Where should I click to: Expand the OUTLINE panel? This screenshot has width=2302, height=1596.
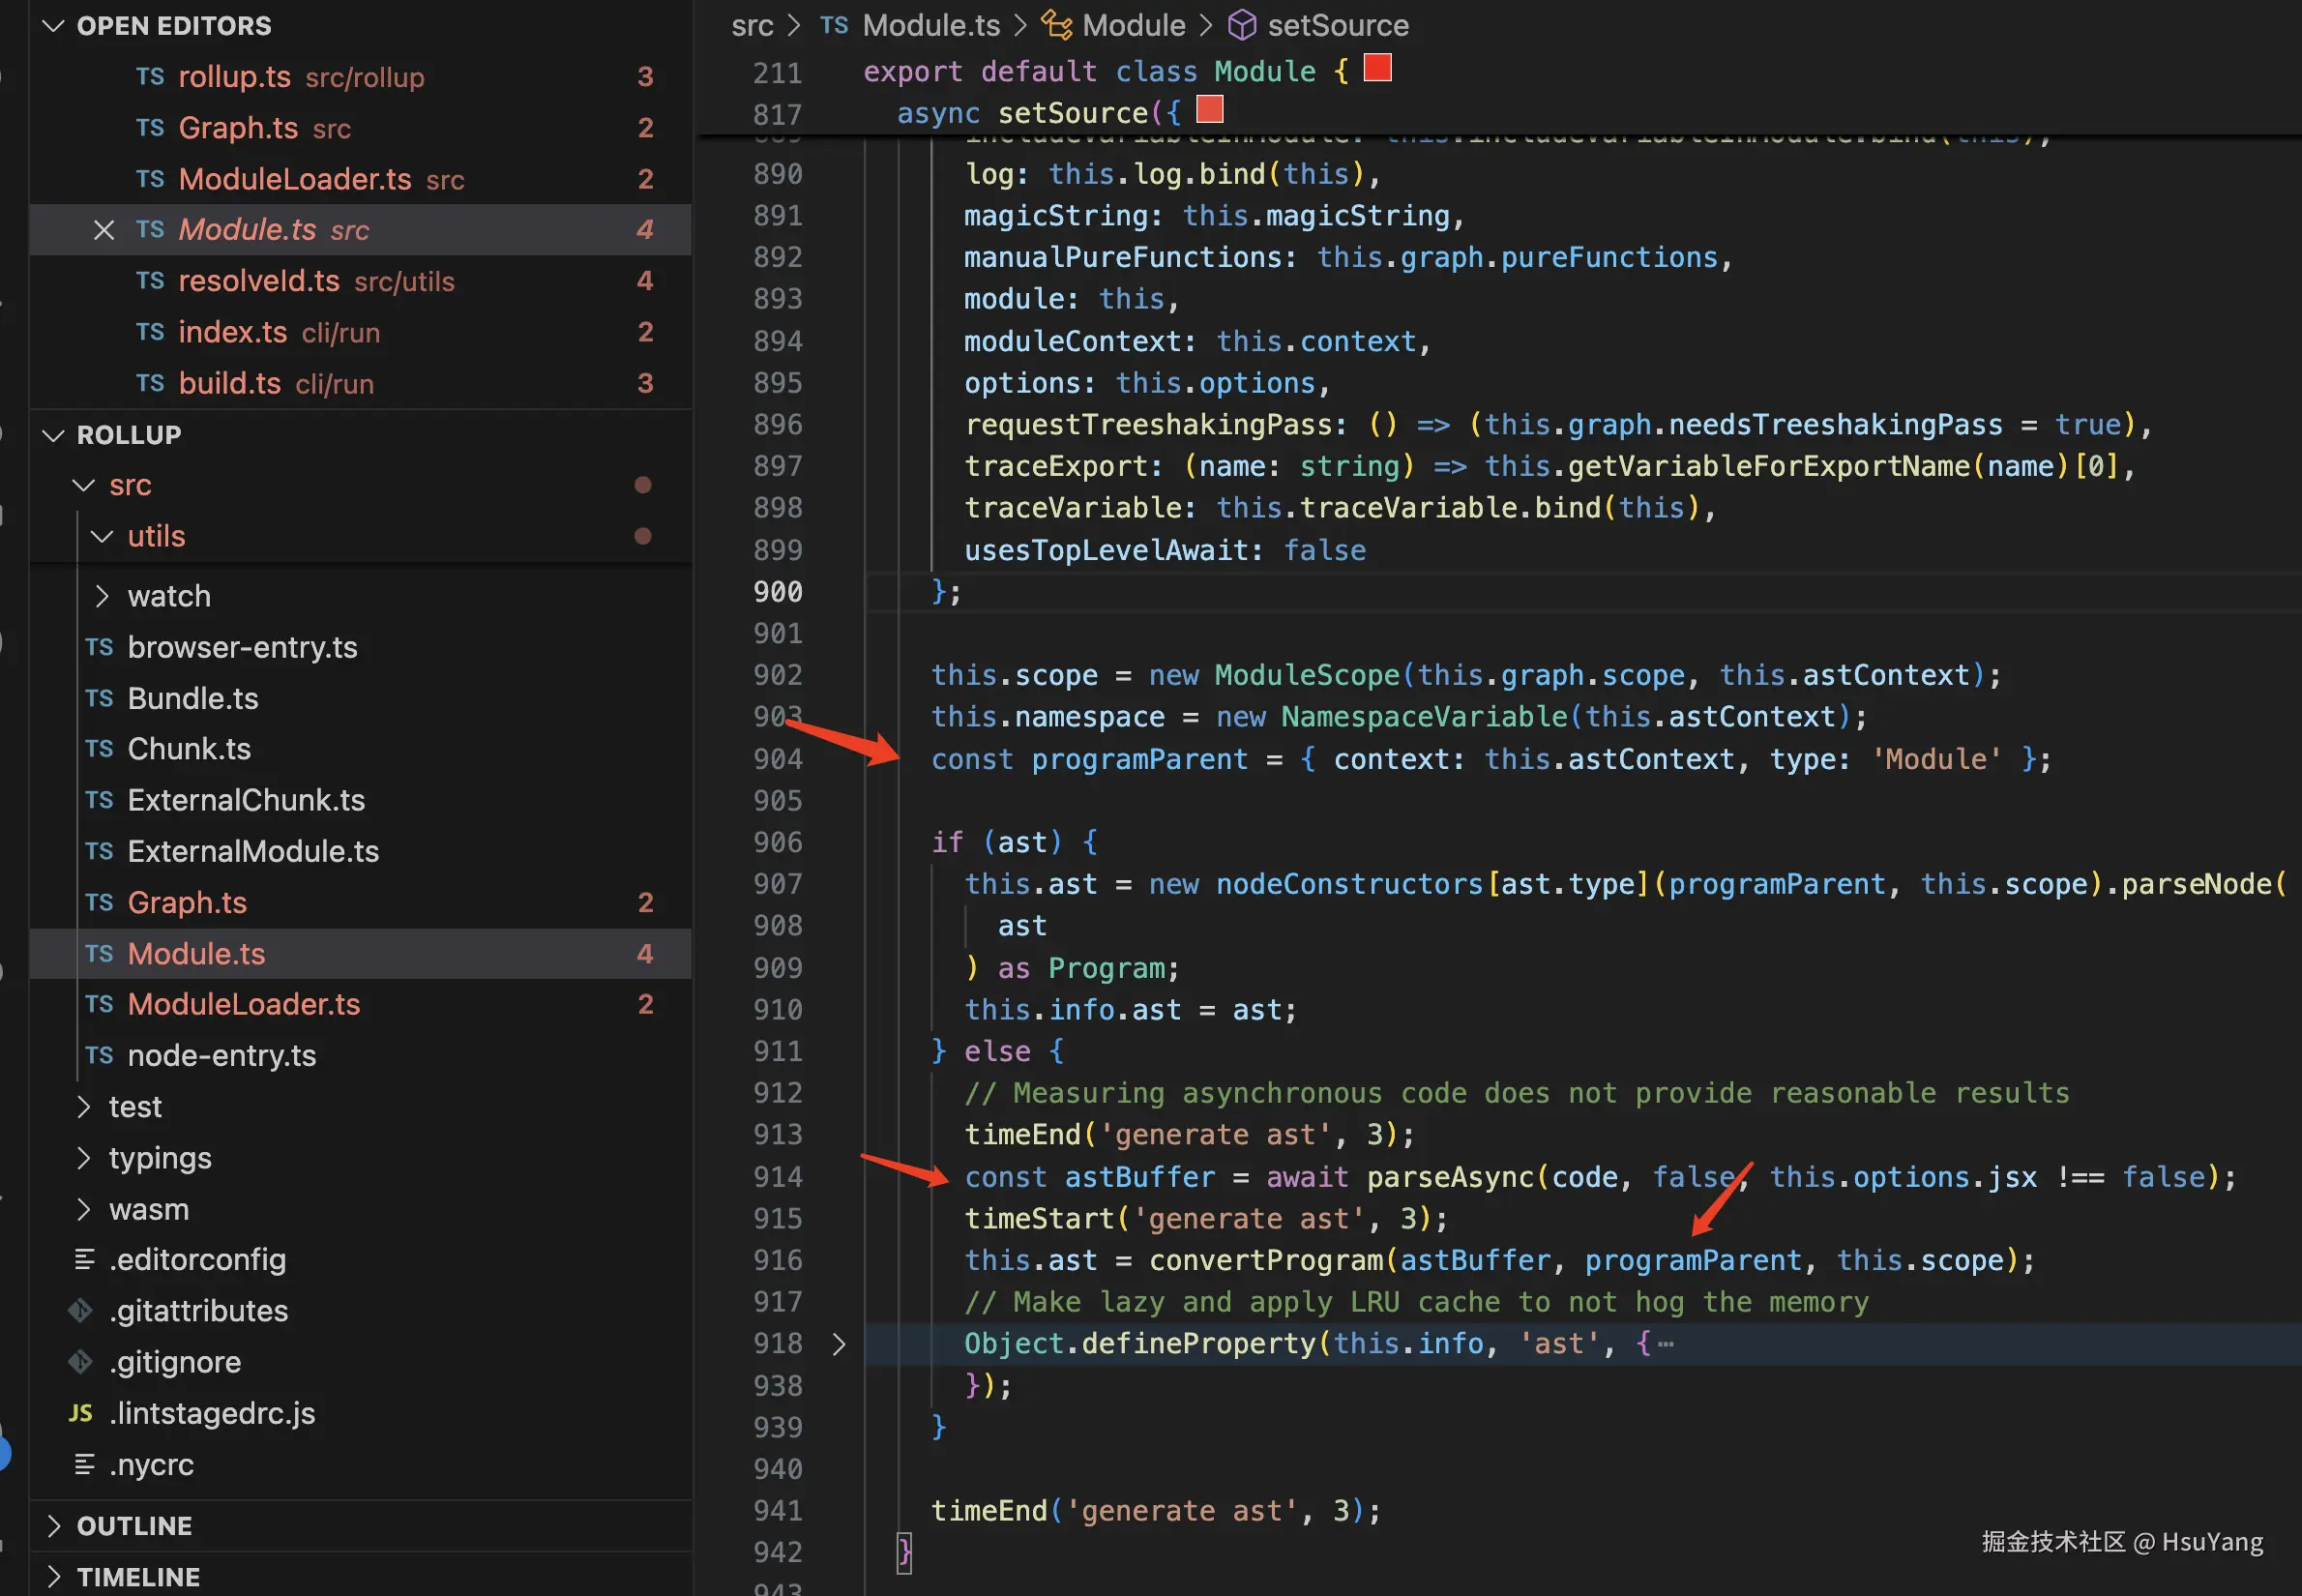coord(54,1526)
